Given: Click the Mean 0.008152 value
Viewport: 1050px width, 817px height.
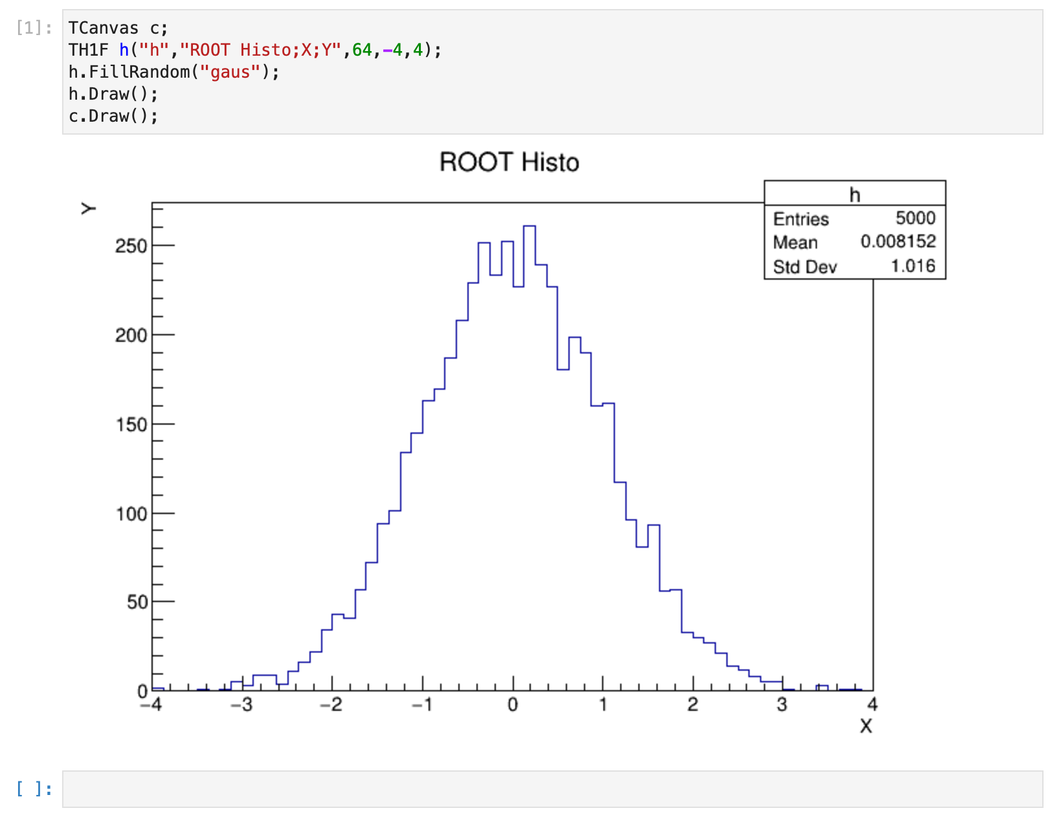Looking at the screenshot, I should [898, 243].
